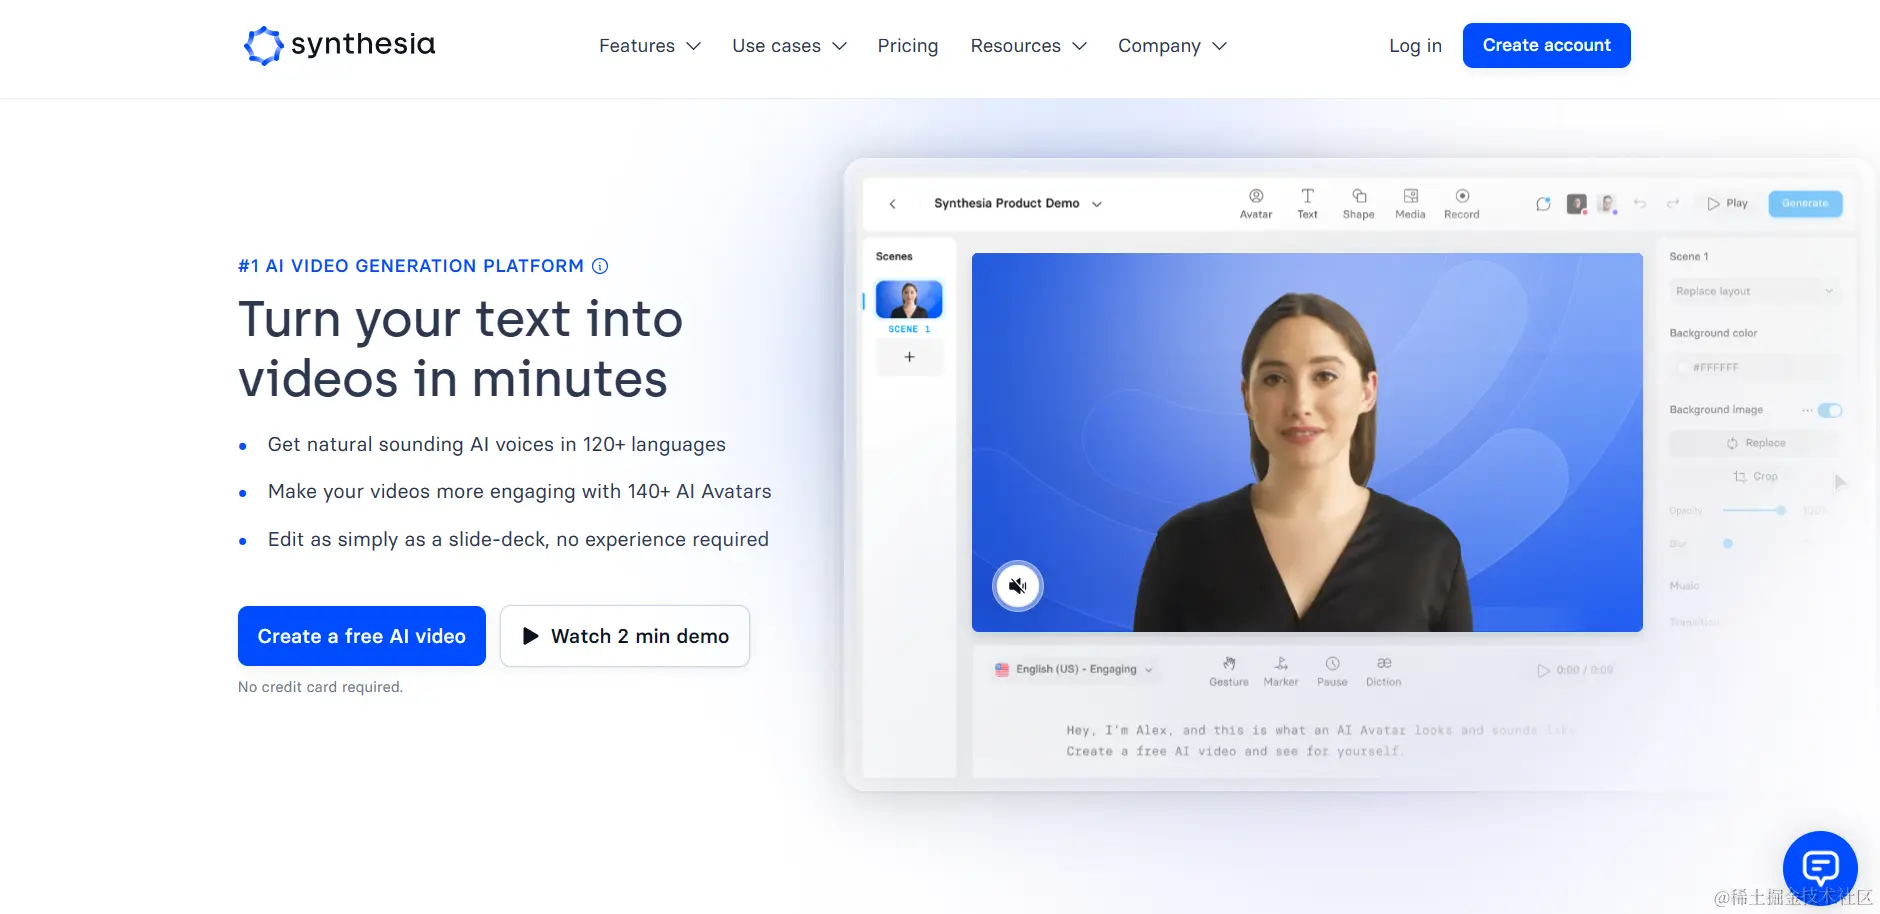1880x914 pixels.
Task: Click the script text starting 'Hey, I'm Alex'
Action: 1320,741
